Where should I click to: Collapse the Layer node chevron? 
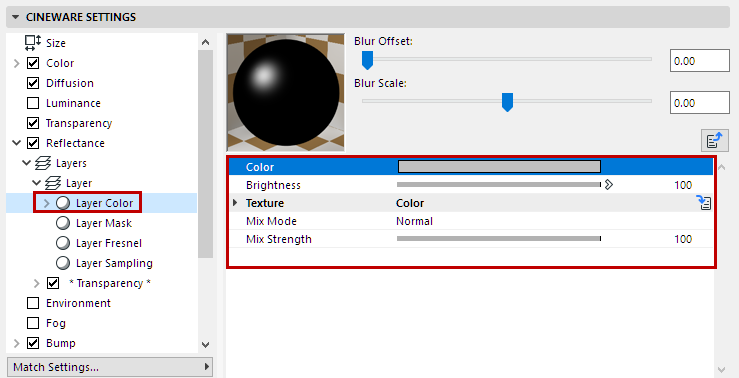pyautogui.click(x=36, y=183)
